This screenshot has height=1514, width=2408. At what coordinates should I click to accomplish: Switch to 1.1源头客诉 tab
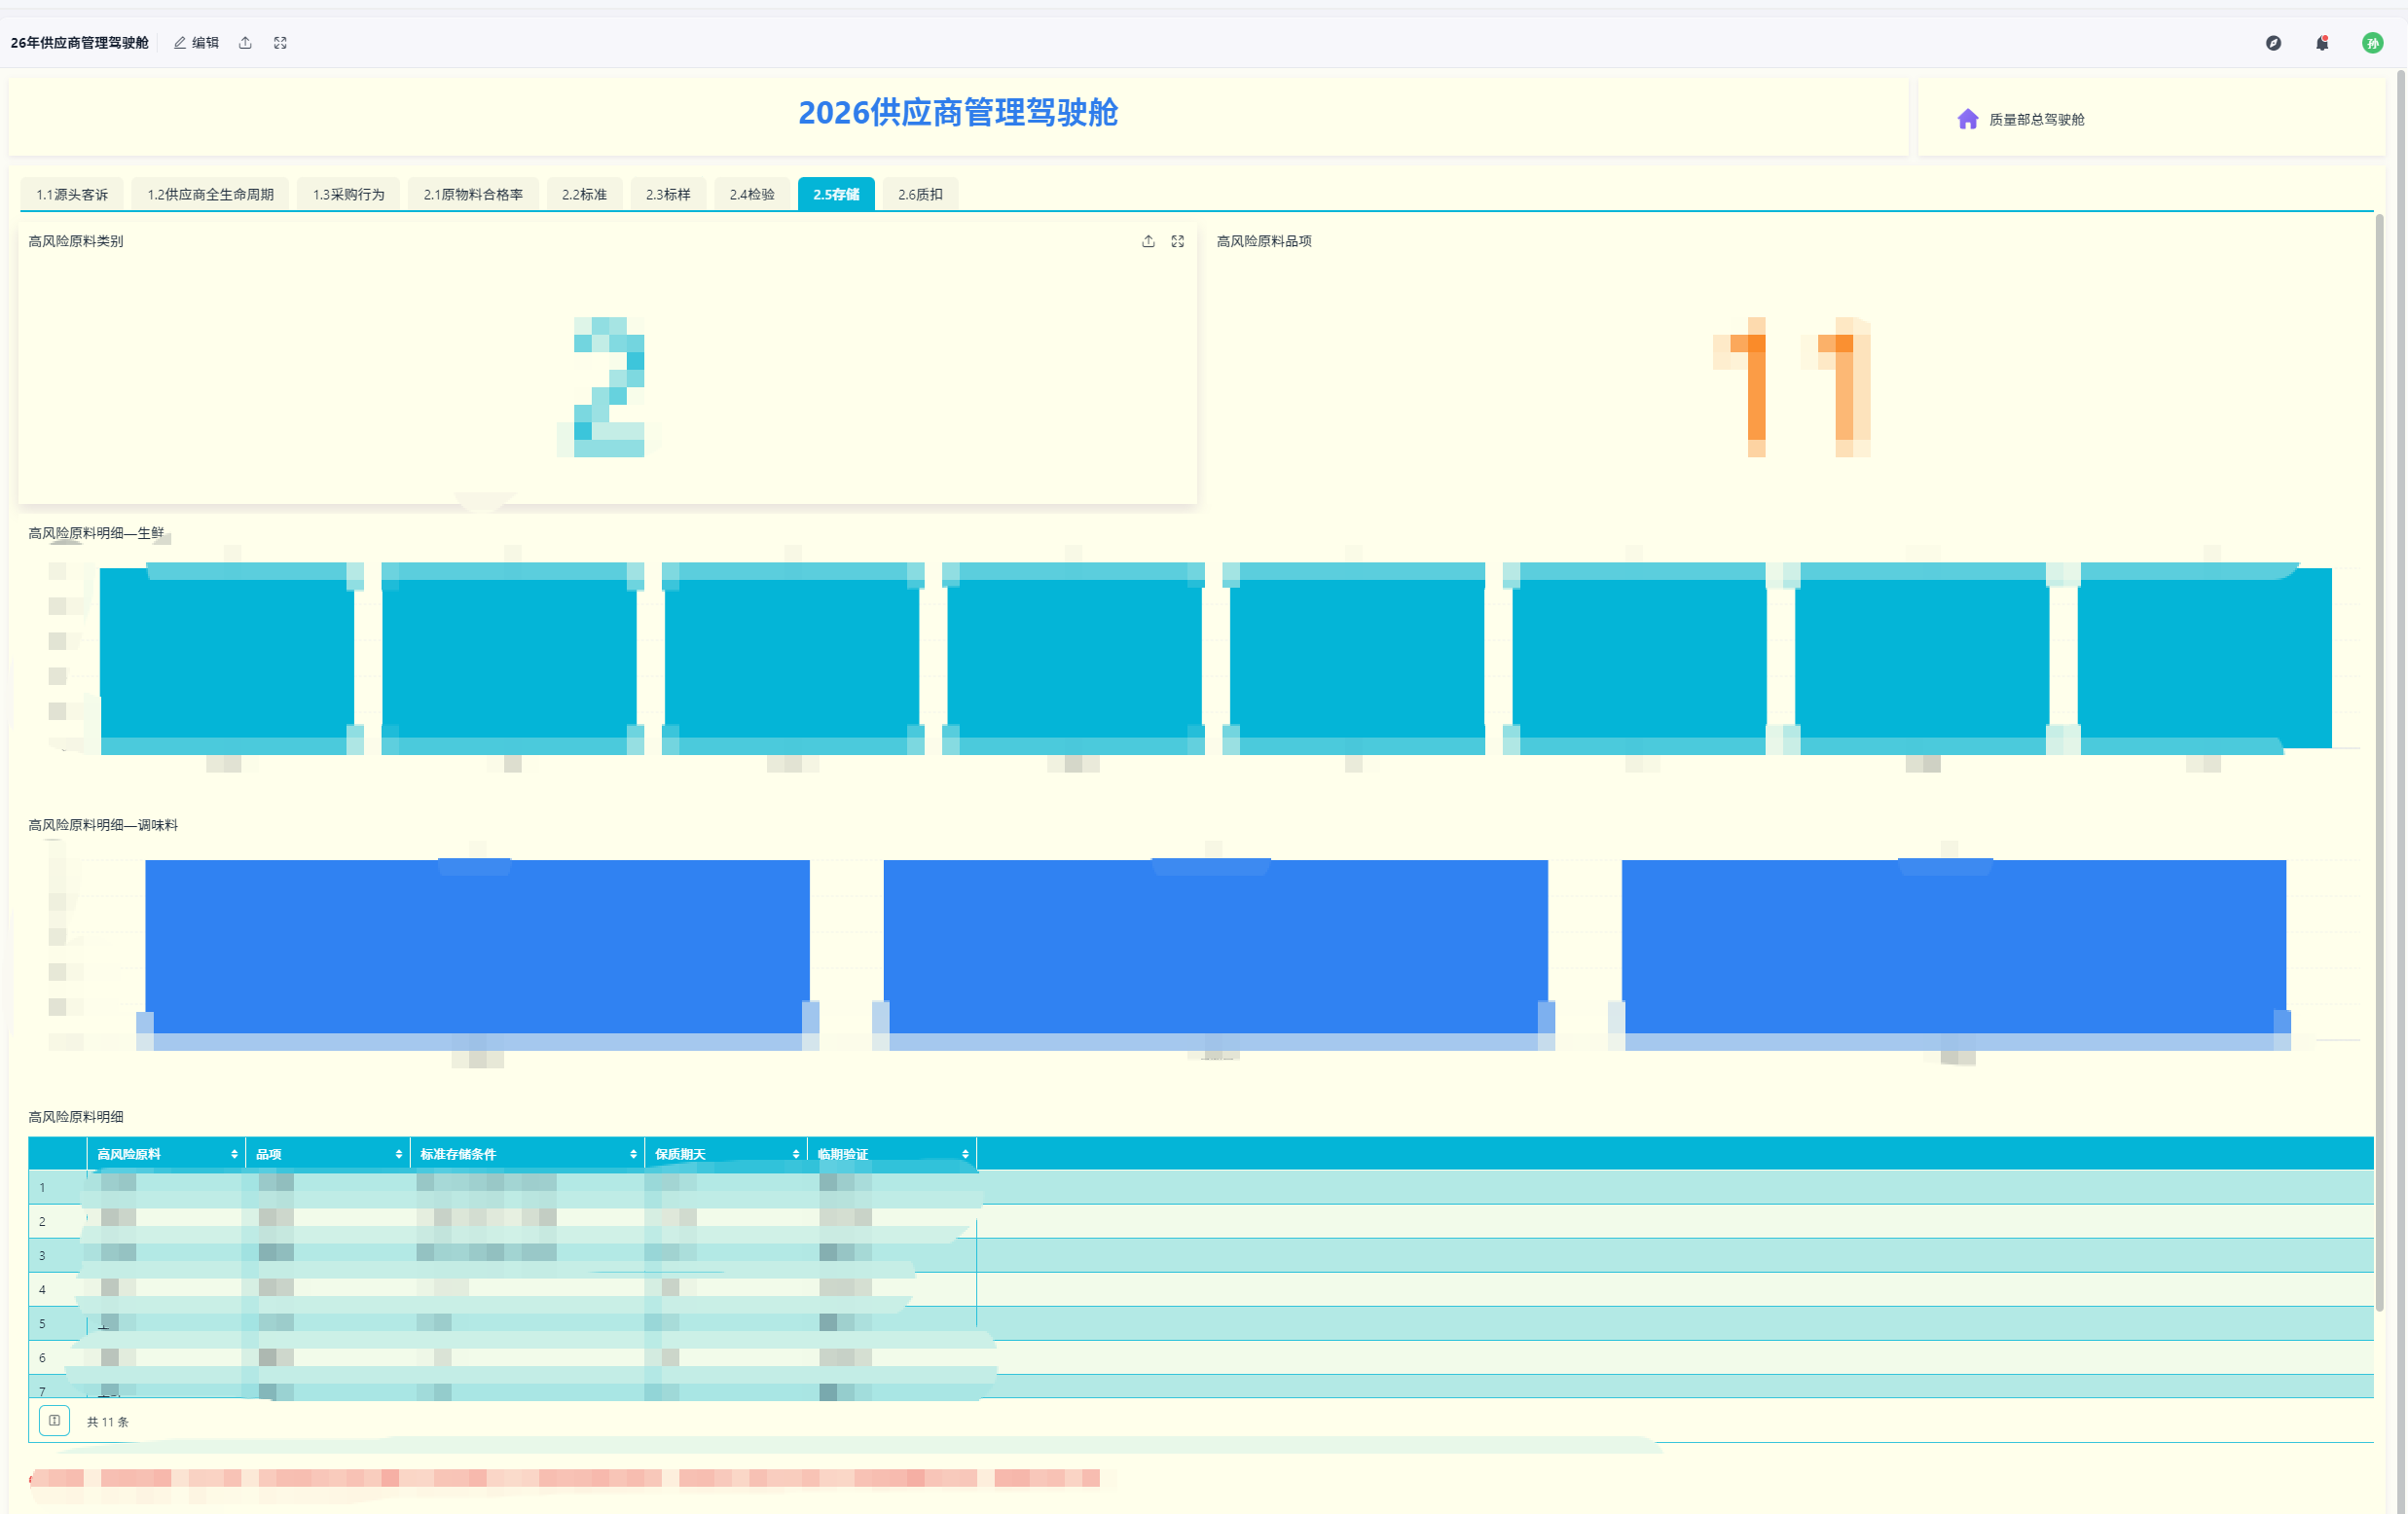pyautogui.click(x=72, y=194)
